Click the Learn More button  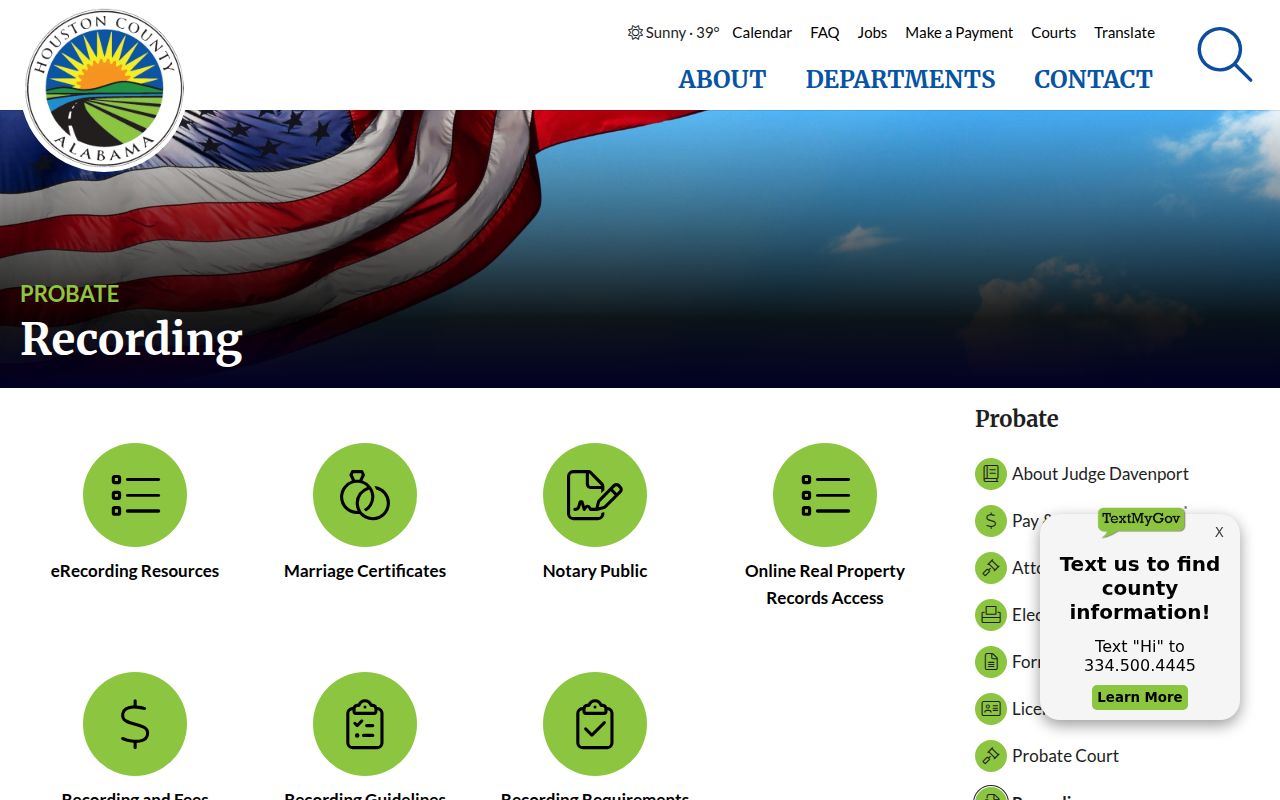(x=1140, y=697)
